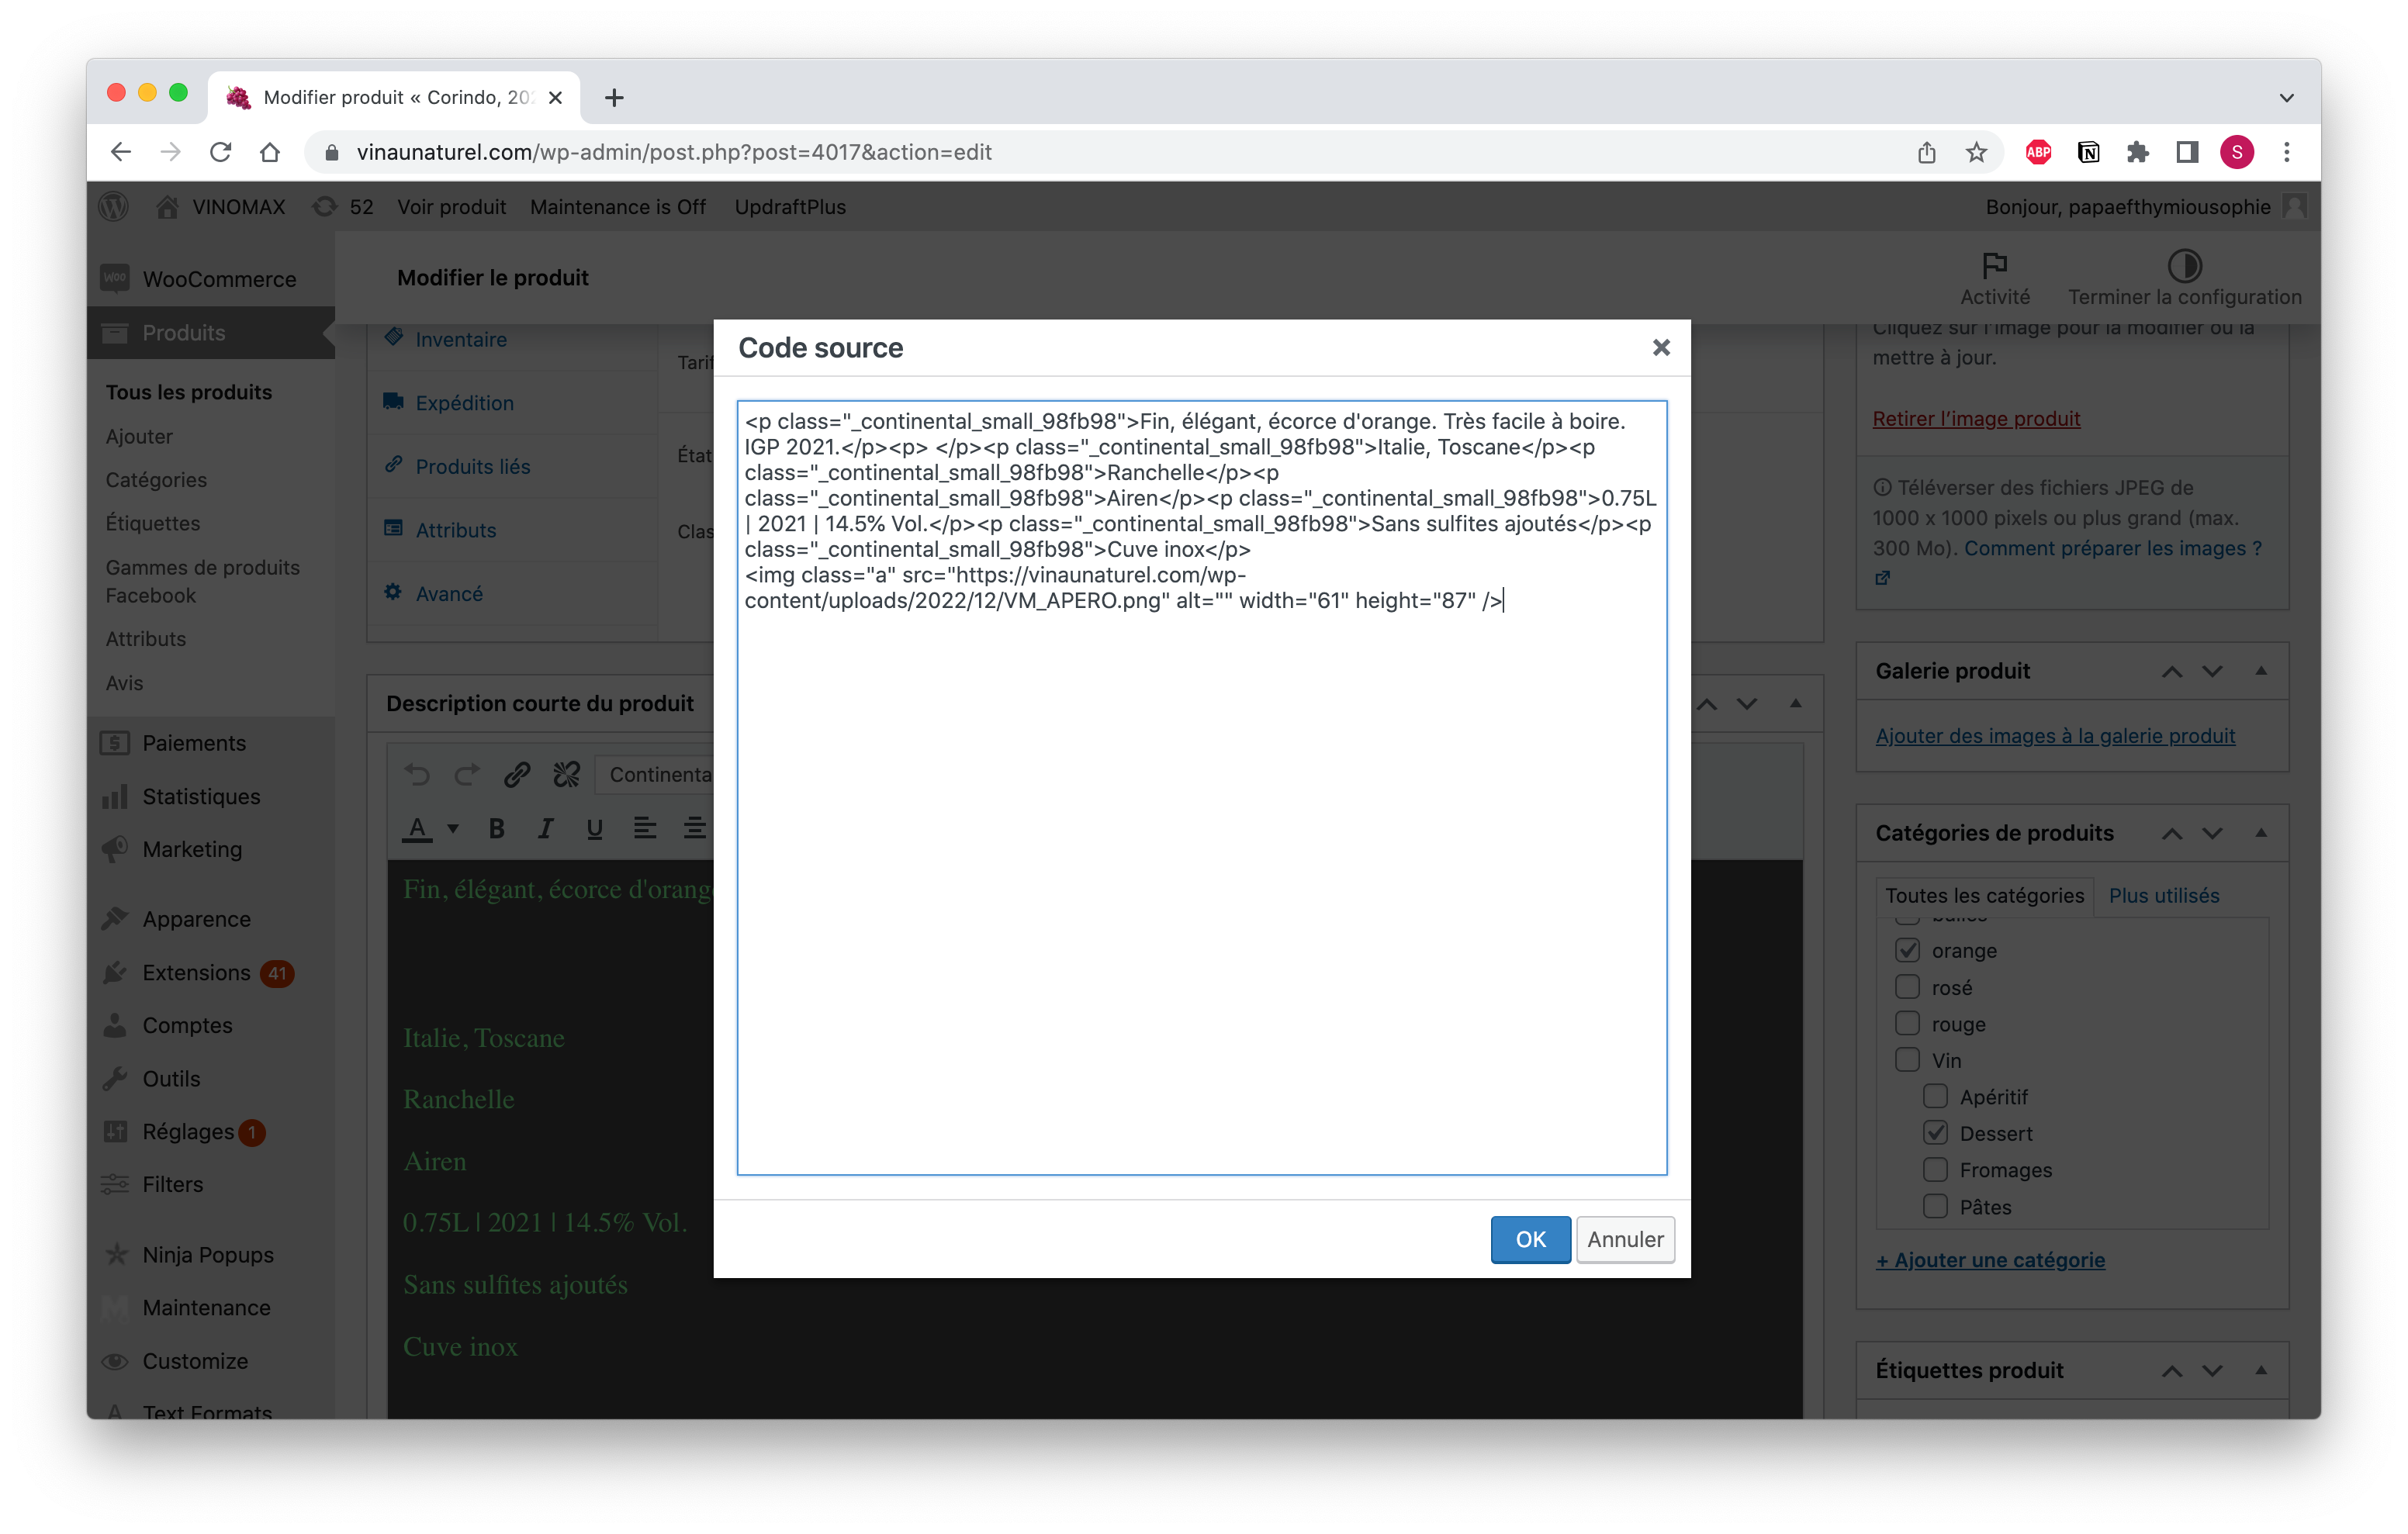This screenshot has height=1534, width=2408.
Task: Click the italic formatting icon
Action: (545, 828)
